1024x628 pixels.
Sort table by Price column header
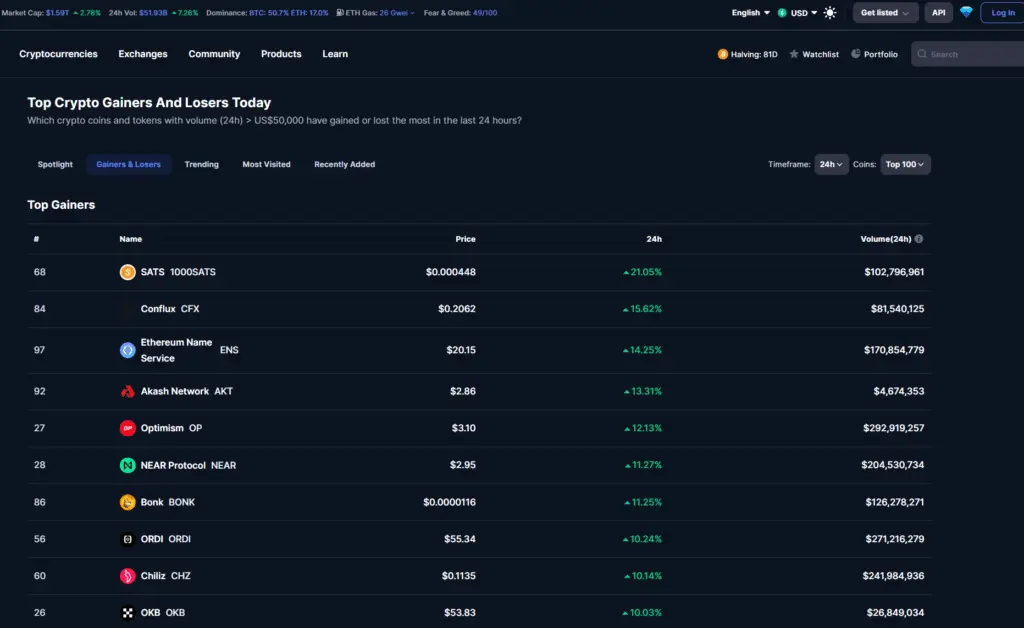pos(465,239)
